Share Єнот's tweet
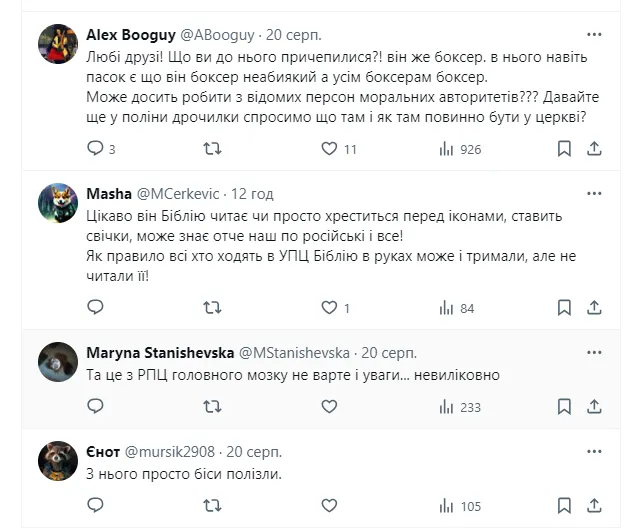 tap(593, 504)
